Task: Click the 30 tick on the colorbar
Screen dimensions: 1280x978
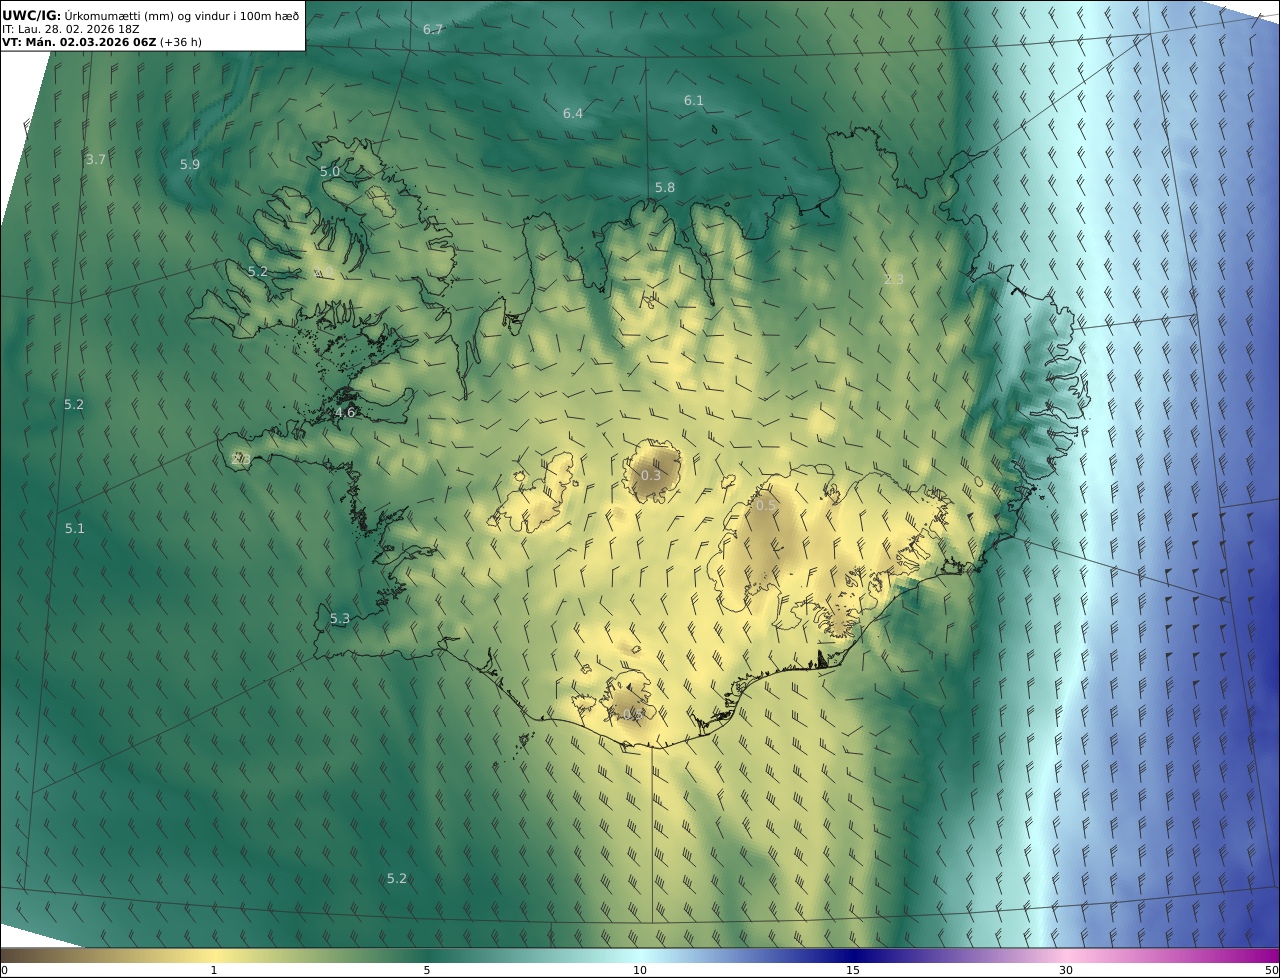Action: tap(1066, 970)
